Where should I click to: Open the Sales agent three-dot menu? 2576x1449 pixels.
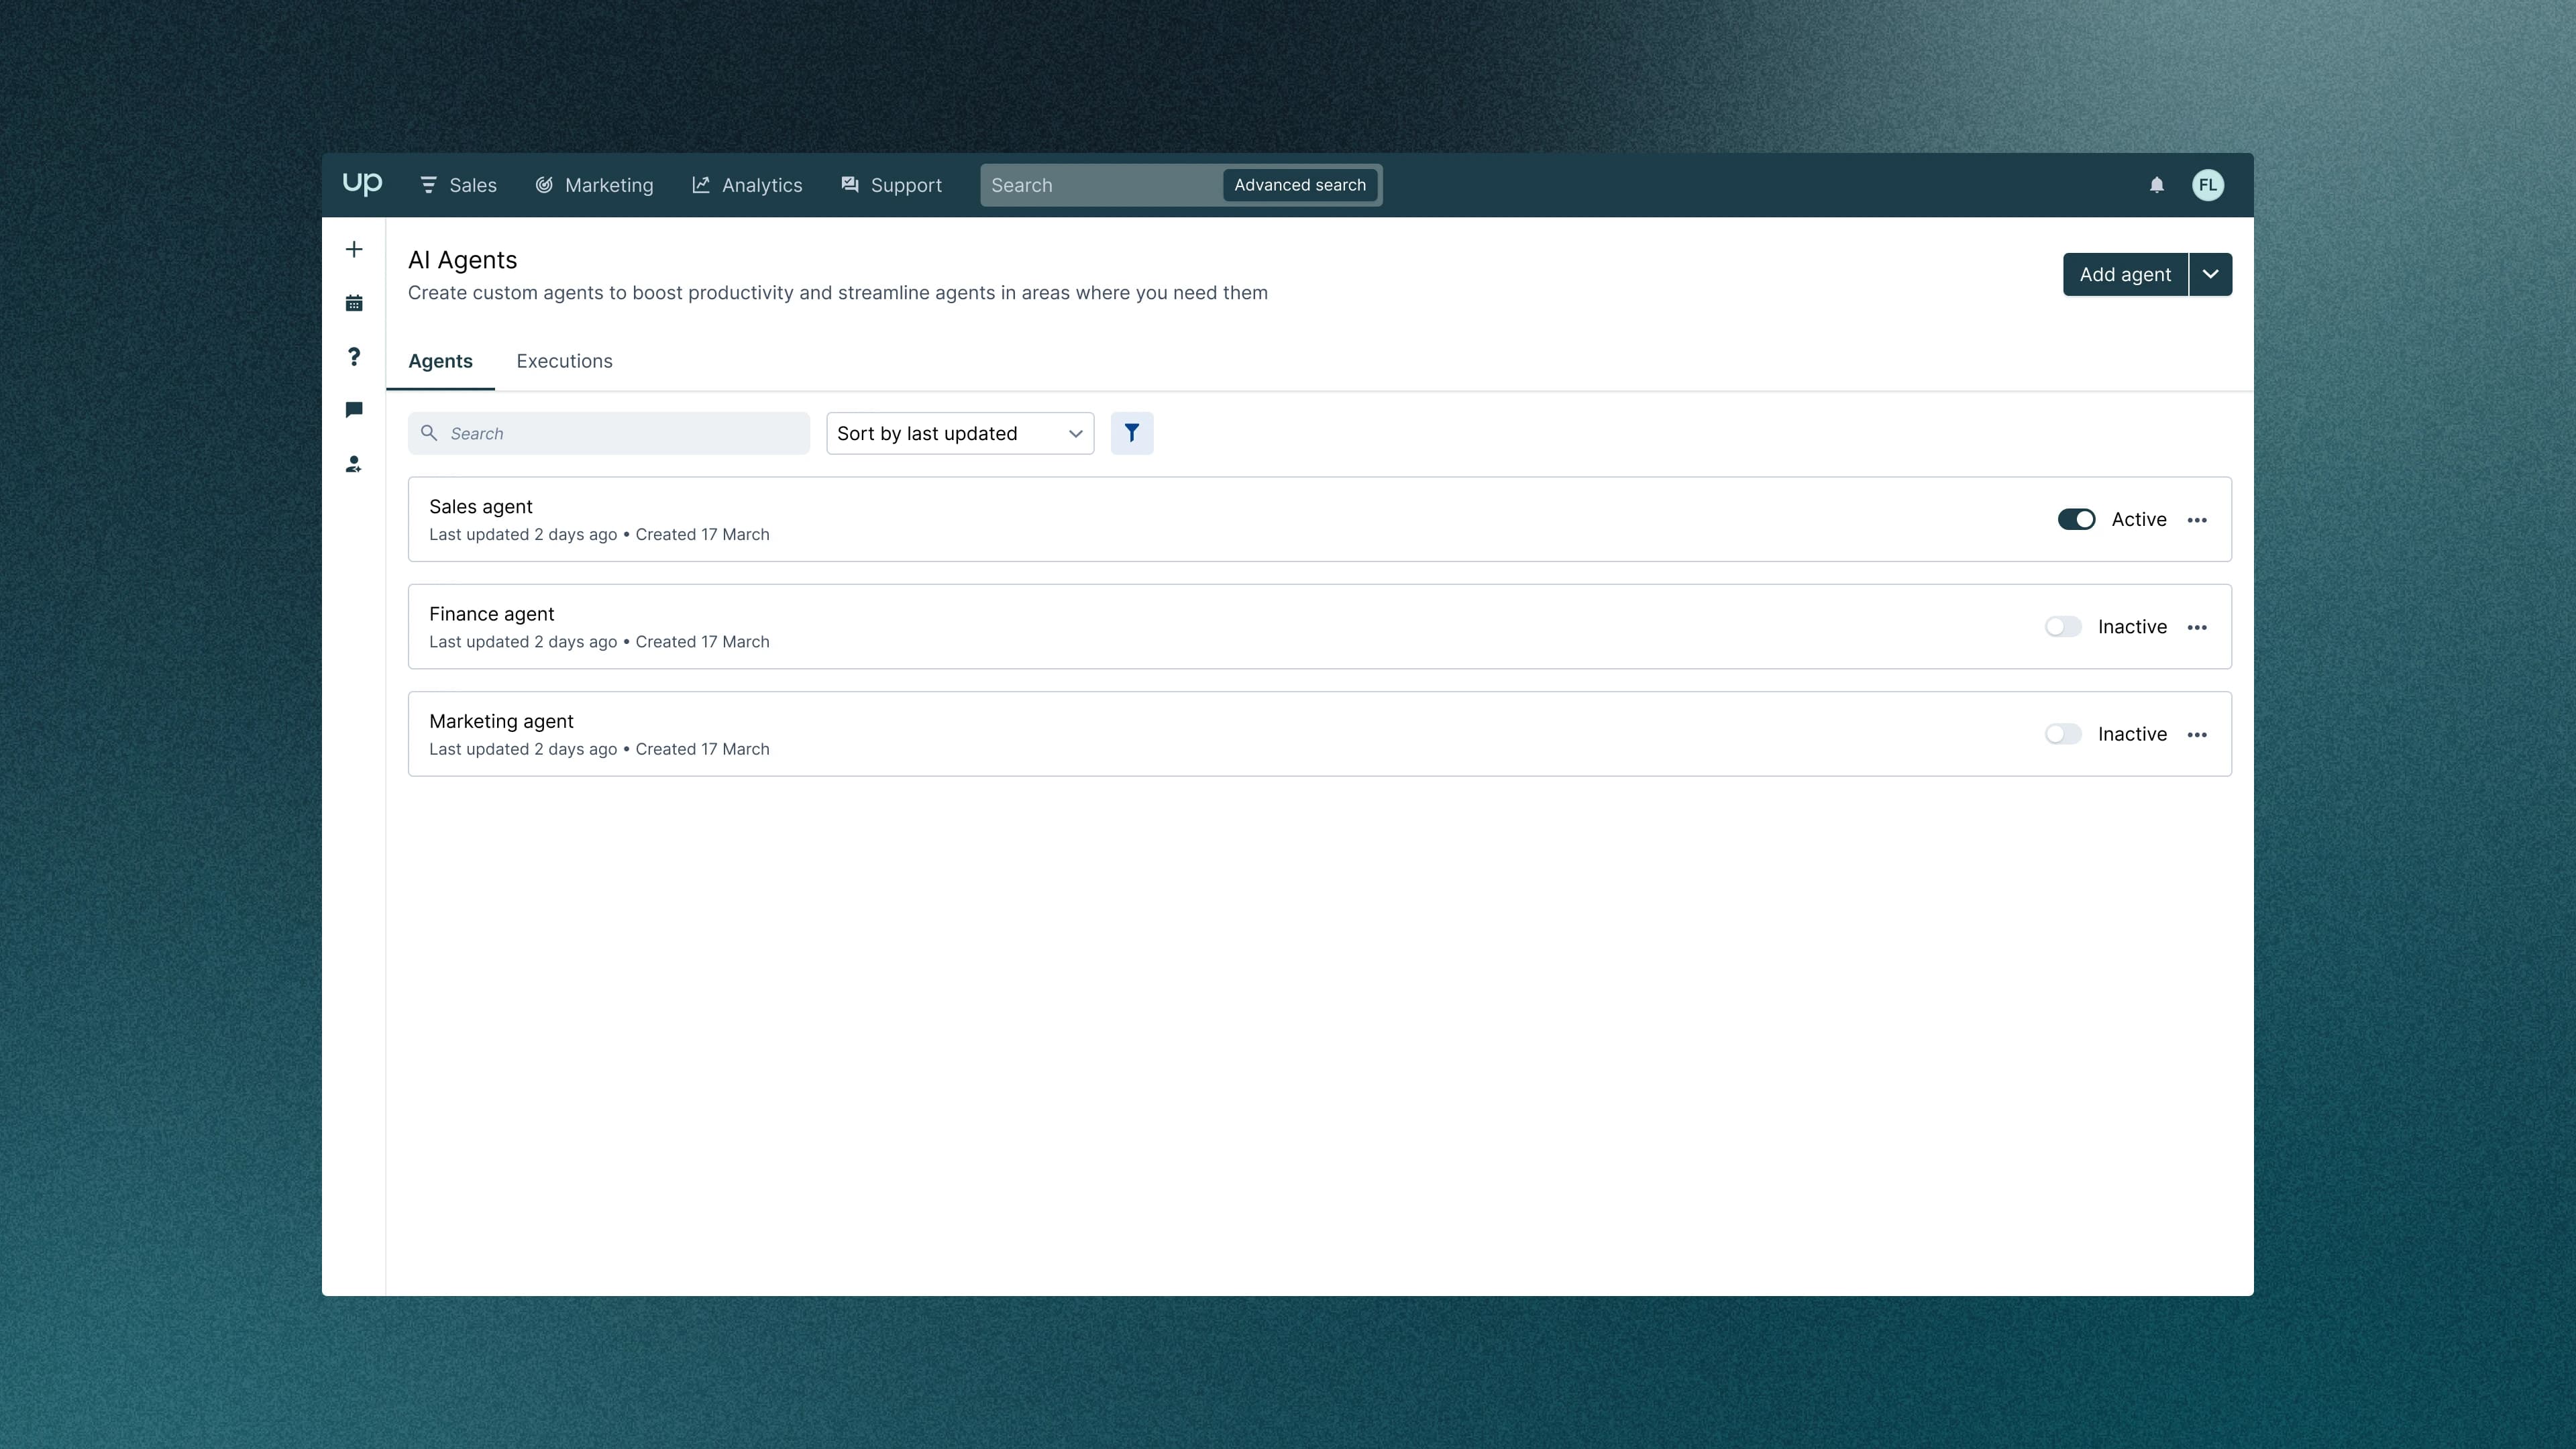coord(2198,519)
